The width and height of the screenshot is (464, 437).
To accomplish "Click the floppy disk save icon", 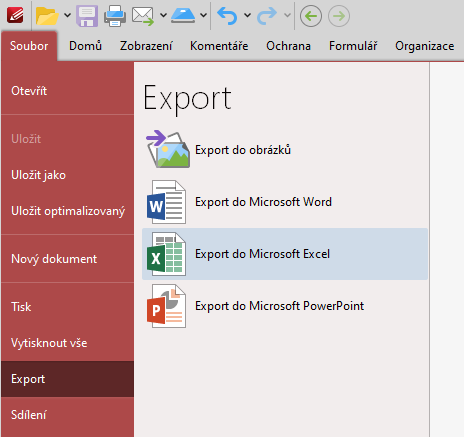I will pyautogui.click(x=87, y=16).
